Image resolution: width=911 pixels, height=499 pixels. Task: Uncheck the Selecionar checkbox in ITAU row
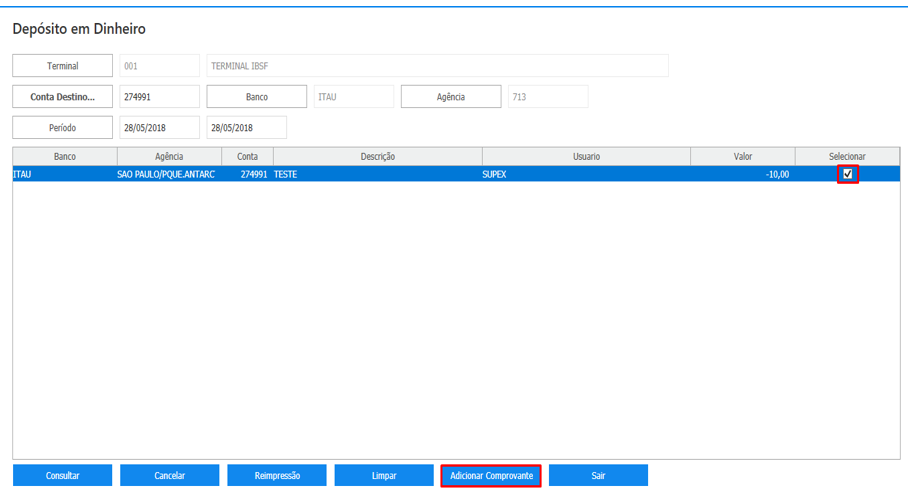point(848,174)
